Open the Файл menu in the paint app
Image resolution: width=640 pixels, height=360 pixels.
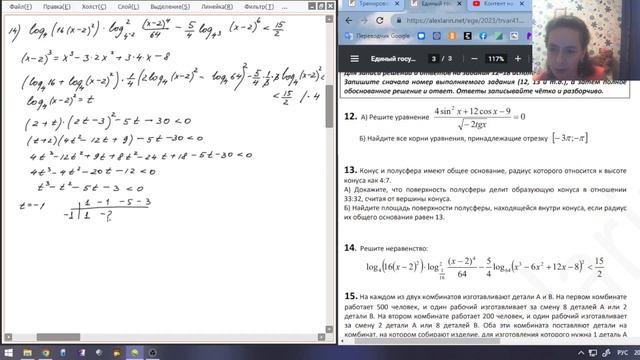coord(20,7)
